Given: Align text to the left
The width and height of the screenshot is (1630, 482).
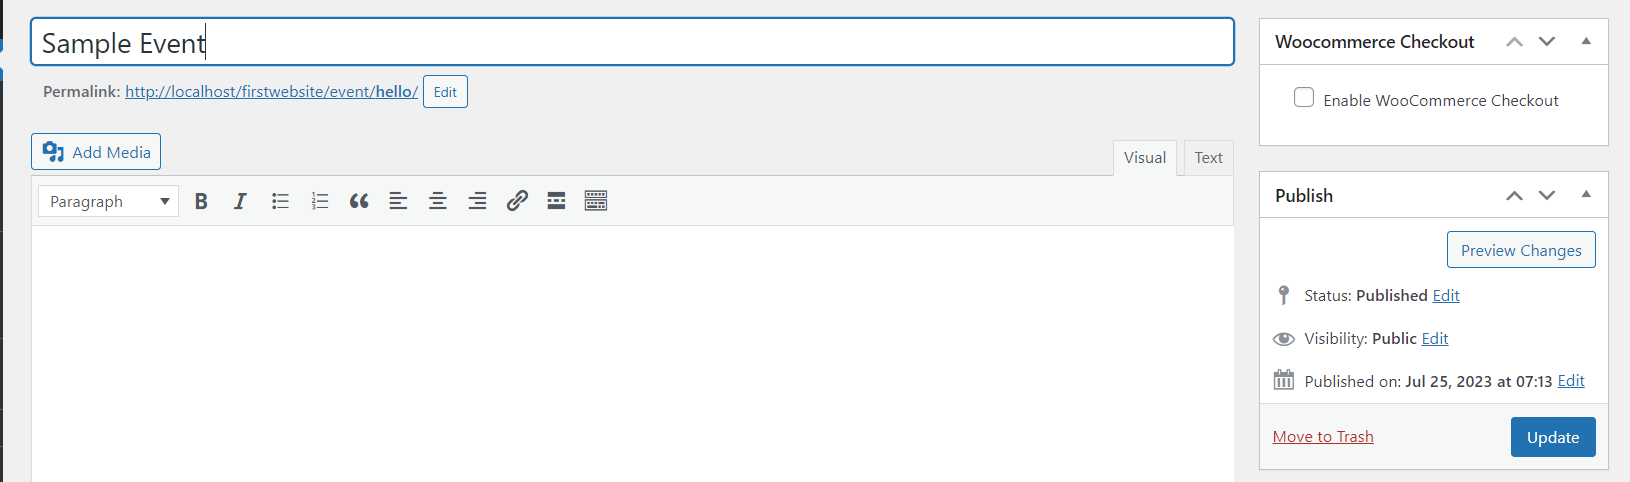Looking at the screenshot, I should point(398,201).
